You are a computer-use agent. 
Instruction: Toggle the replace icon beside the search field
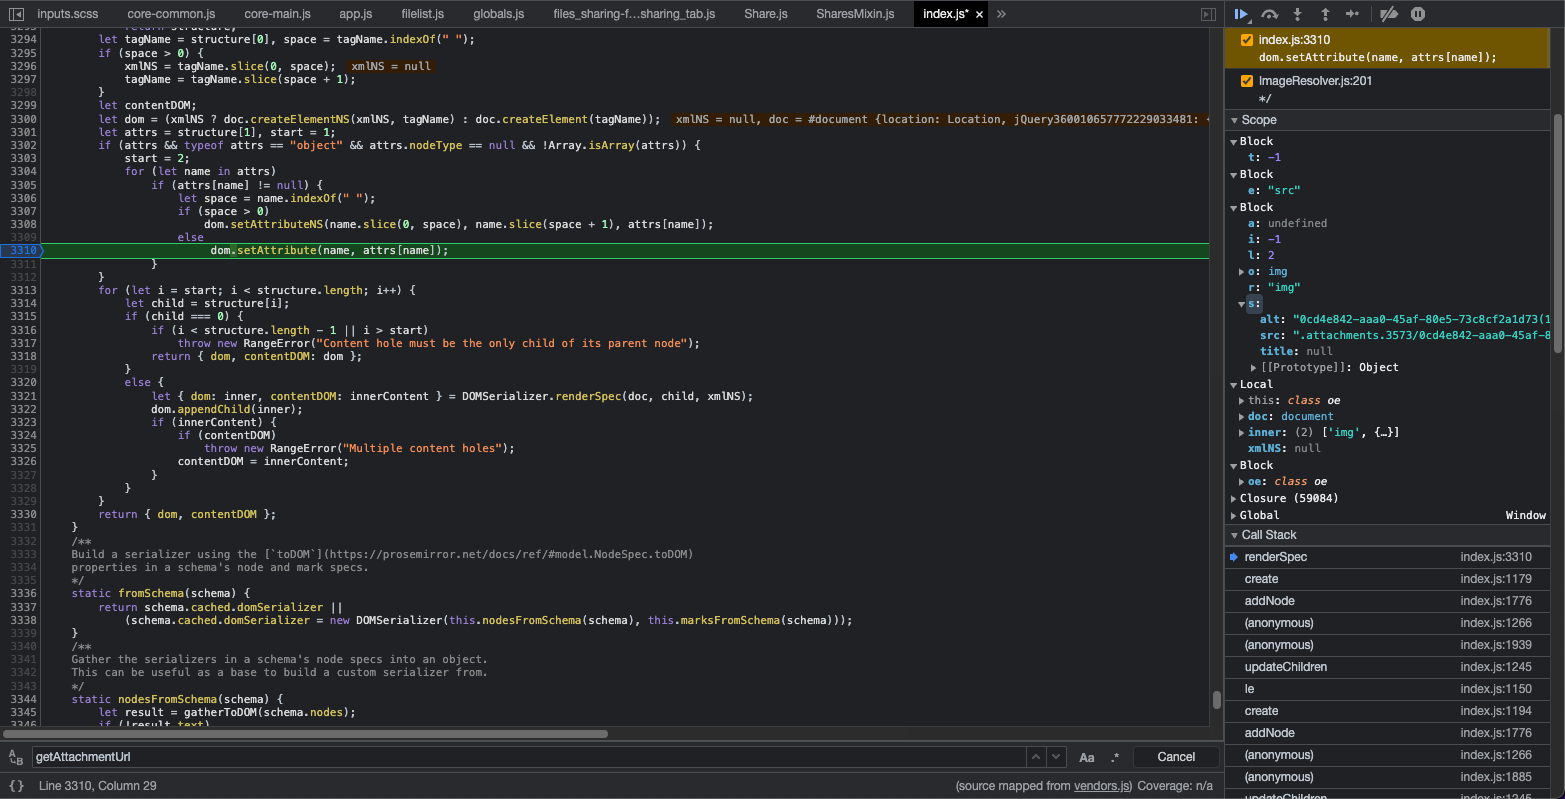pyautogui.click(x=15, y=757)
